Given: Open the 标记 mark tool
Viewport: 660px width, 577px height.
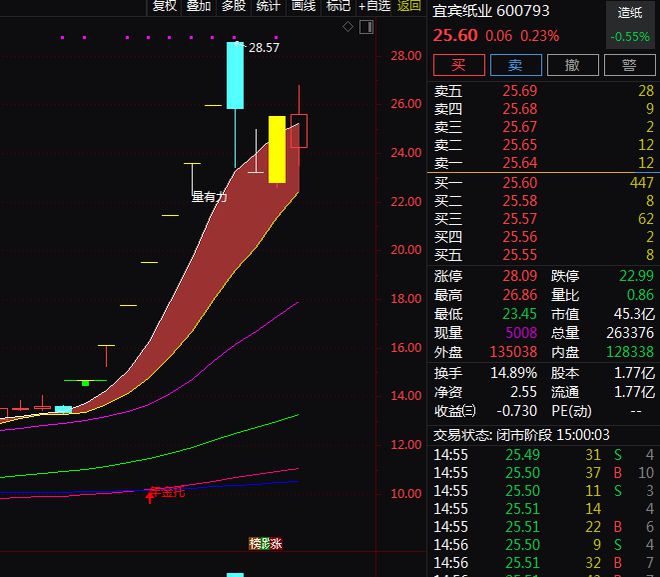Looking at the screenshot, I should pos(338,6).
